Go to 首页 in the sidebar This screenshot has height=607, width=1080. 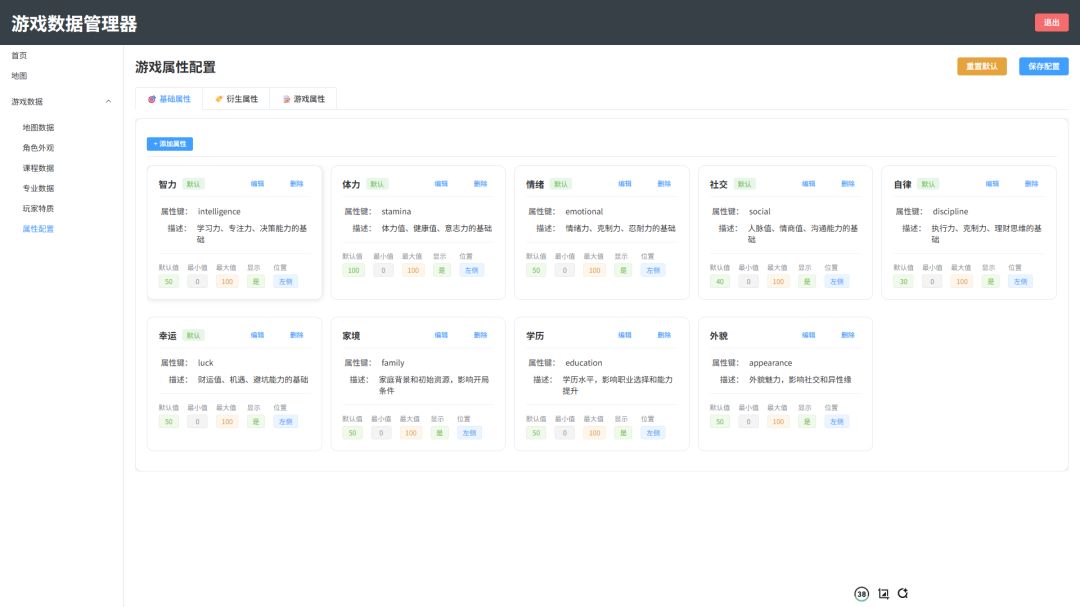click(19, 55)
